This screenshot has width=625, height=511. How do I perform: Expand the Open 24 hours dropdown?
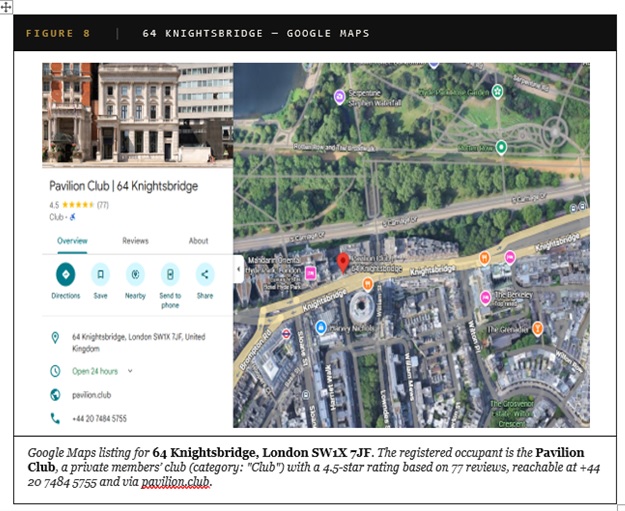point(130,371)
